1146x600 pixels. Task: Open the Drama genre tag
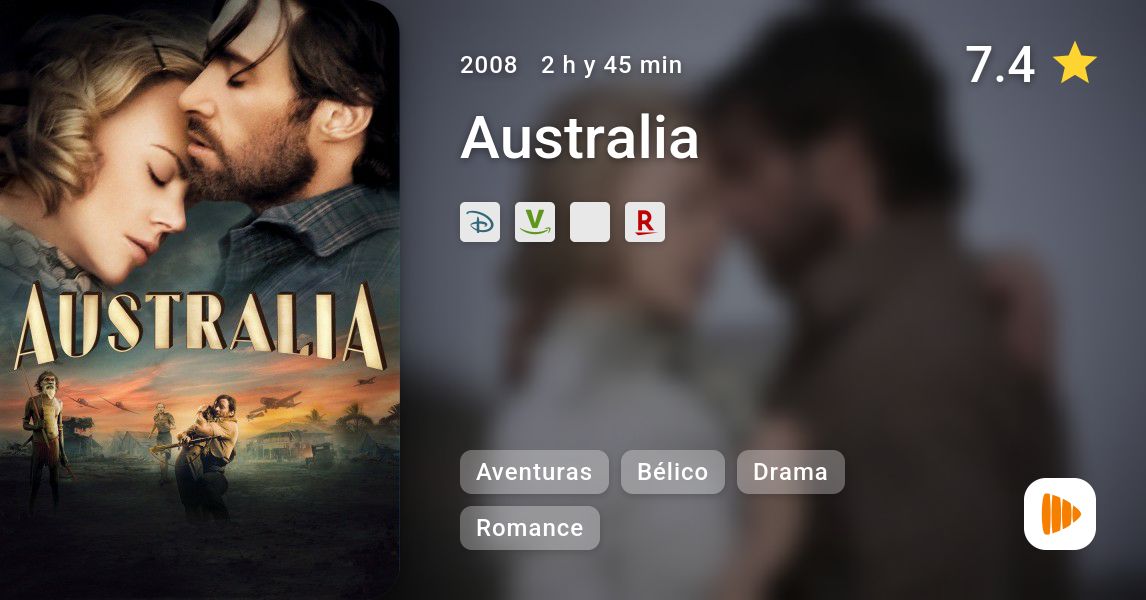click(791, 472)
